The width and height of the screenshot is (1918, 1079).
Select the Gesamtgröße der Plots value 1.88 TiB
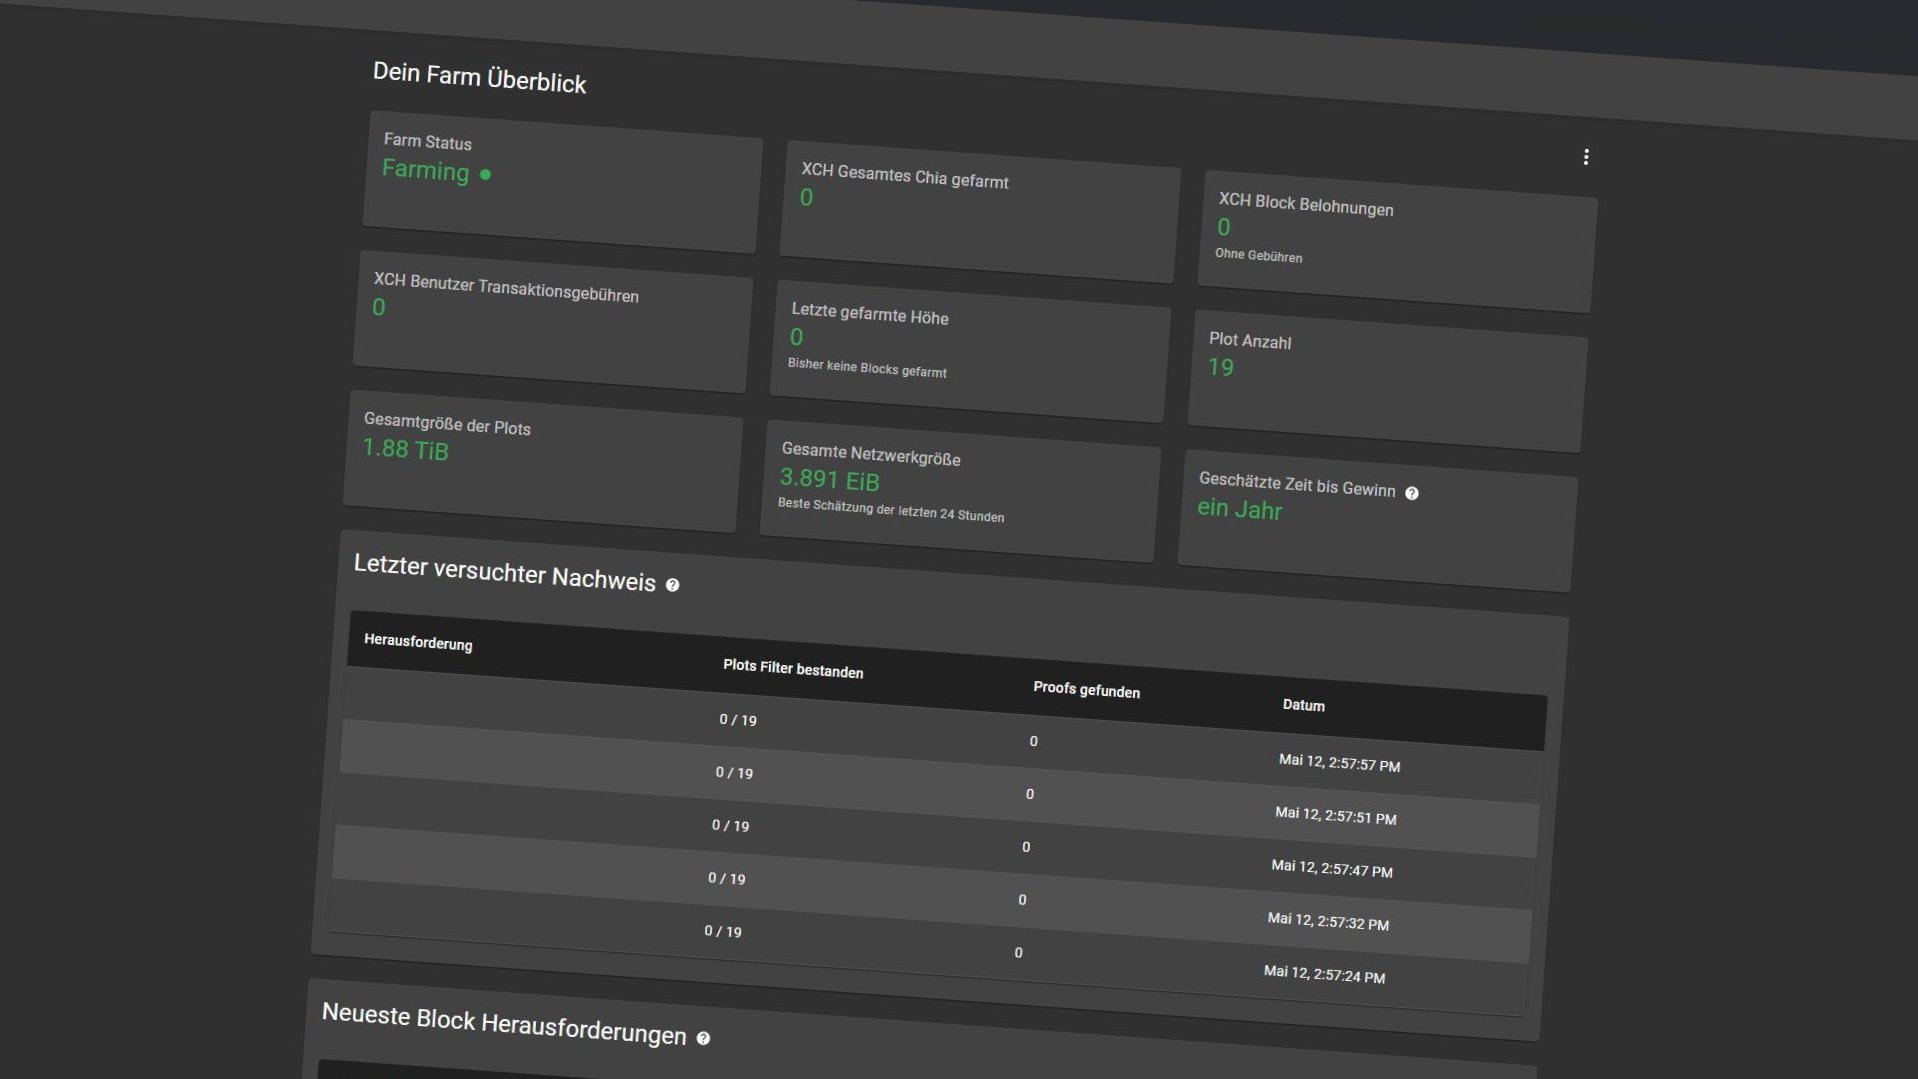tap(406, 449)
